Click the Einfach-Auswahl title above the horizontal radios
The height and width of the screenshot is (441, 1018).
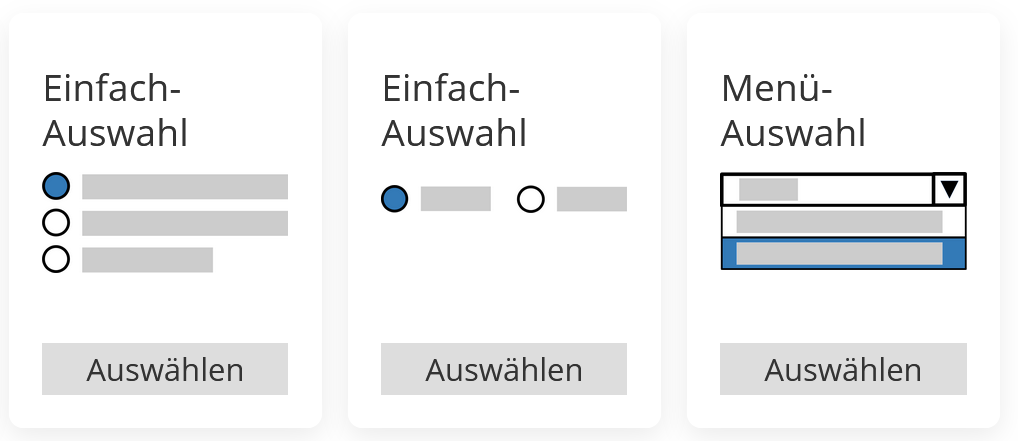coord(454,111)
